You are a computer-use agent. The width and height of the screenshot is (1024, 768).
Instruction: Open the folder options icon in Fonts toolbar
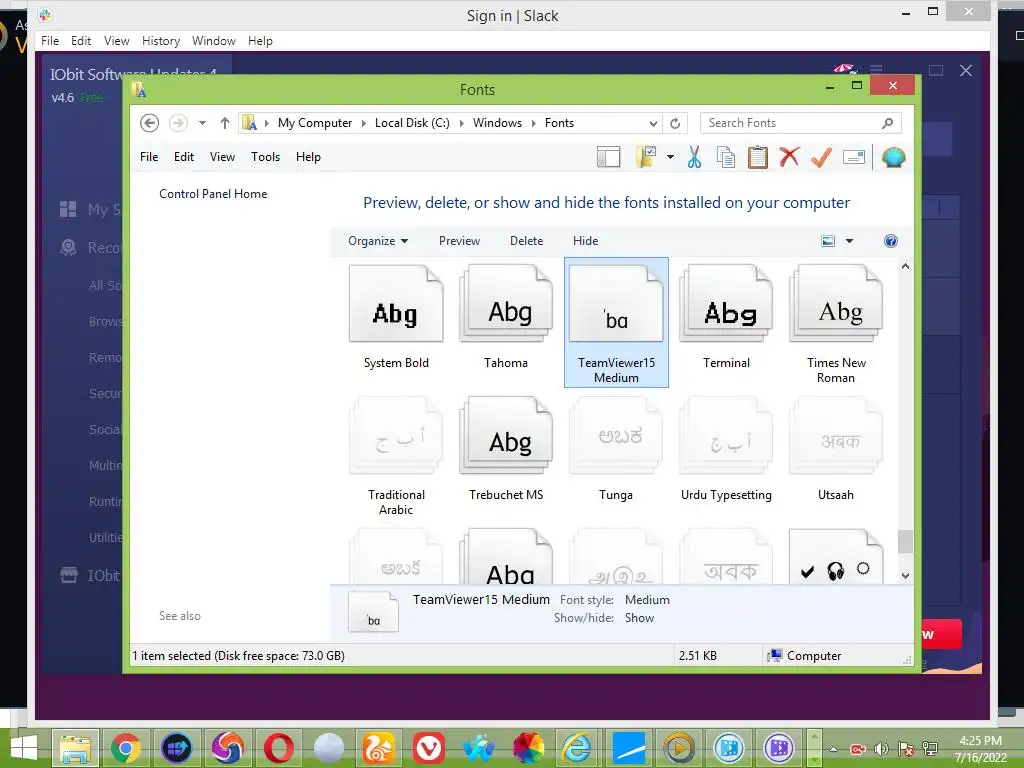645,157
